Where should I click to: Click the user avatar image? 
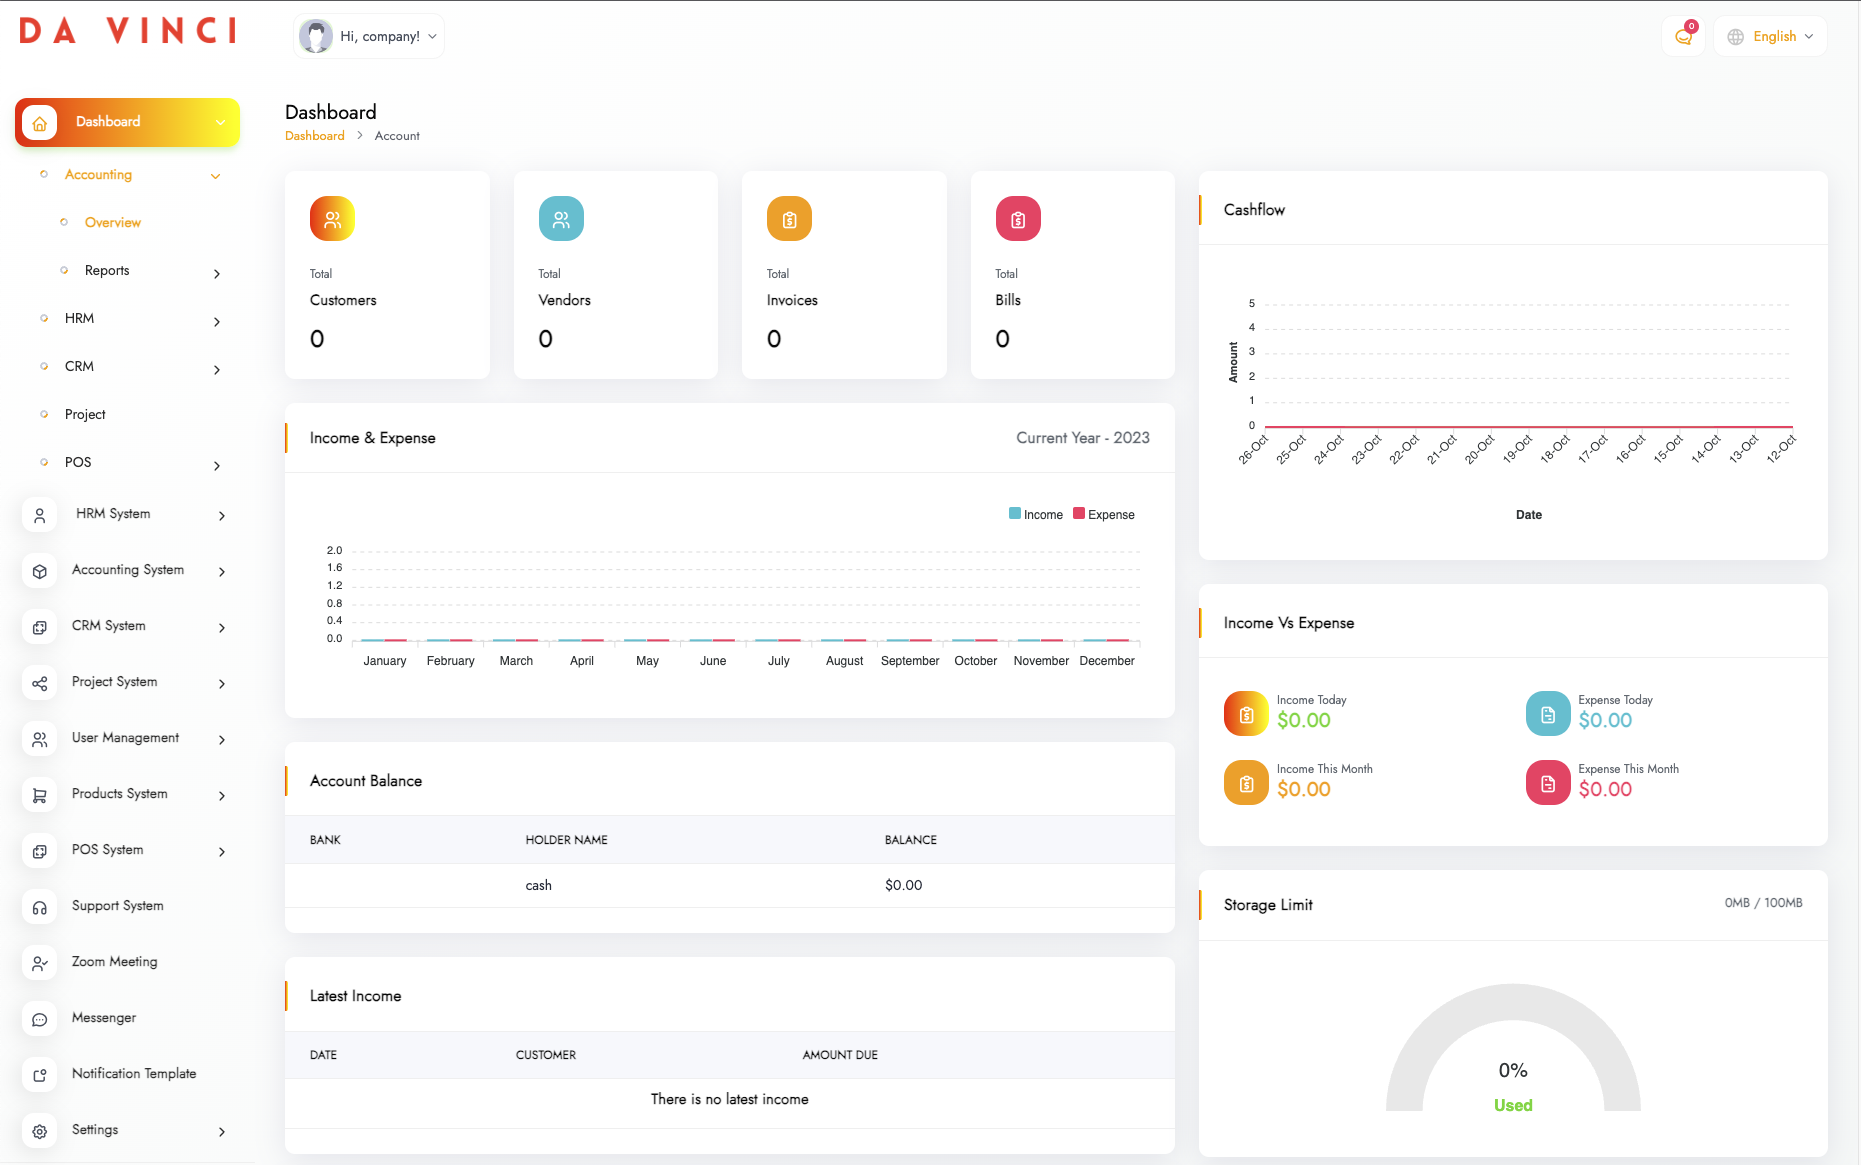[x=316, y=37]
